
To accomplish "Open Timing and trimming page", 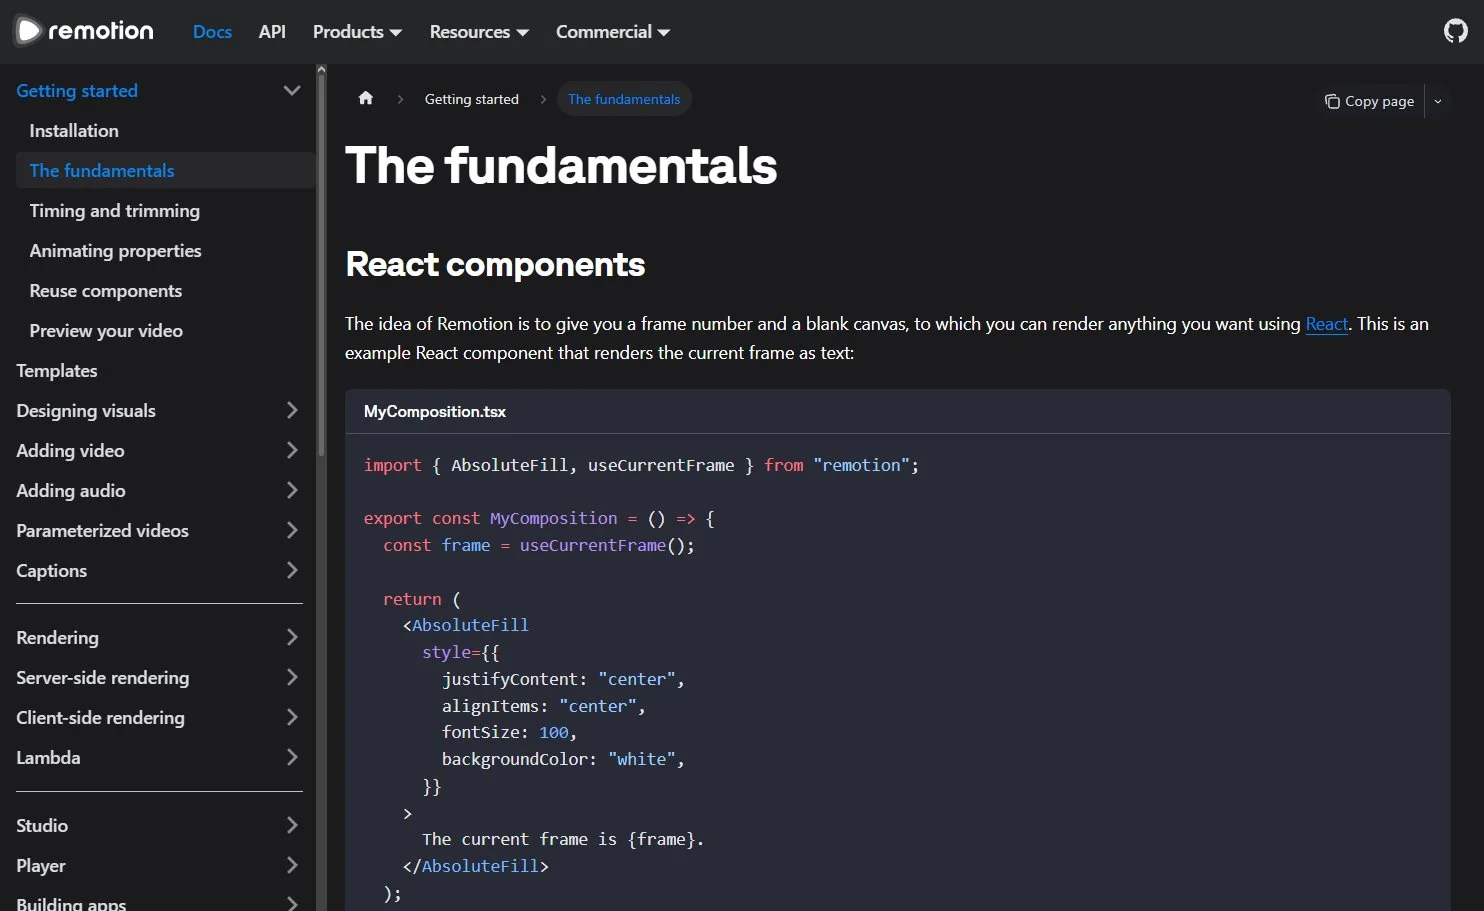I will (115, 211).
